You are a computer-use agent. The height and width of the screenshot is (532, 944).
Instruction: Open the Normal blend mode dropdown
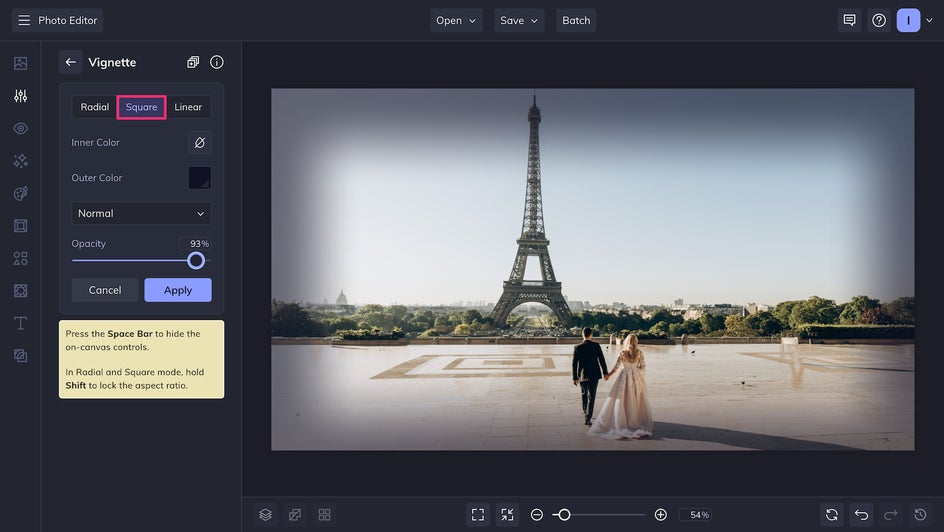click(x=141, y=214)
